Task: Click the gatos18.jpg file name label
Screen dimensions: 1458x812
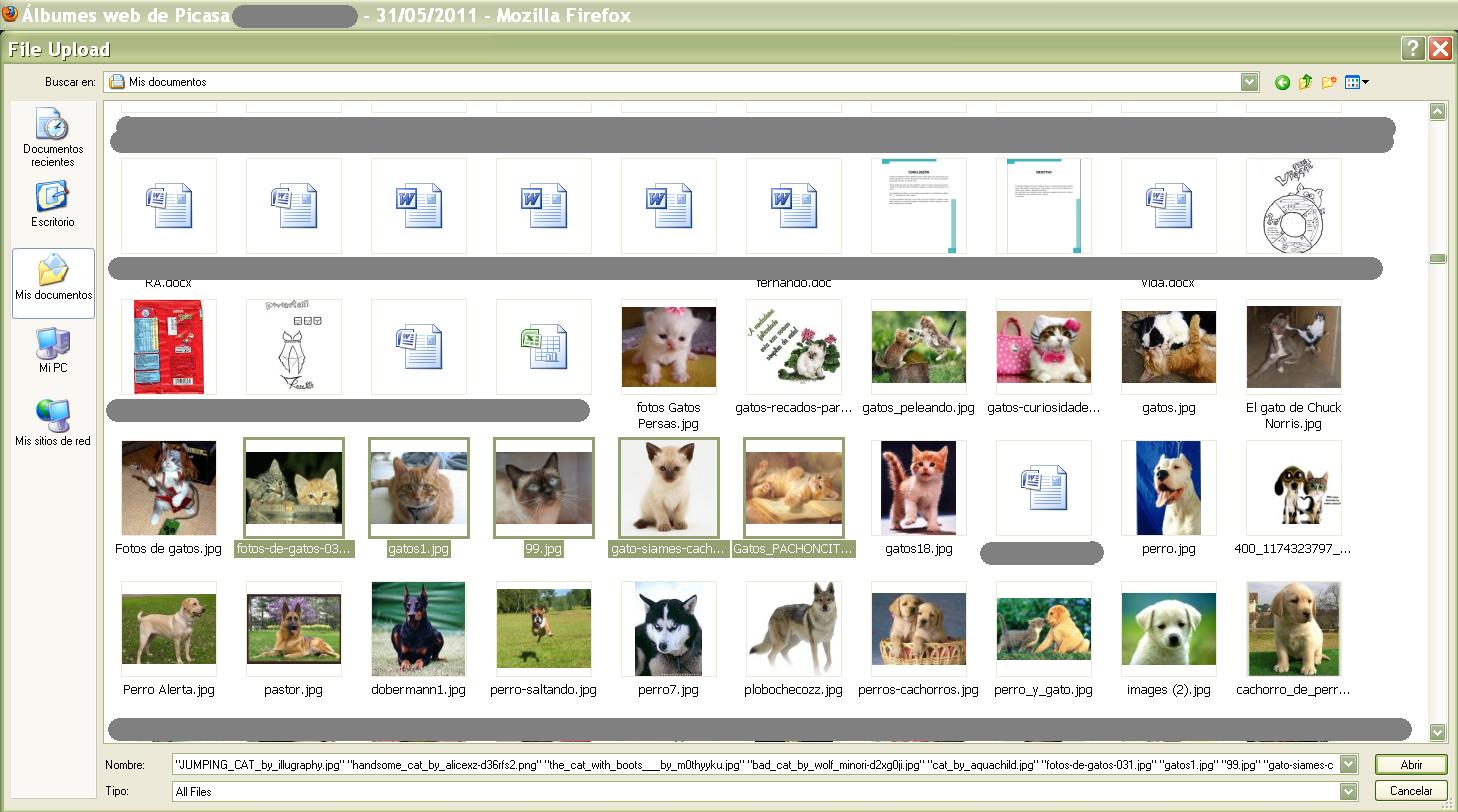Action: click(919, 549)
